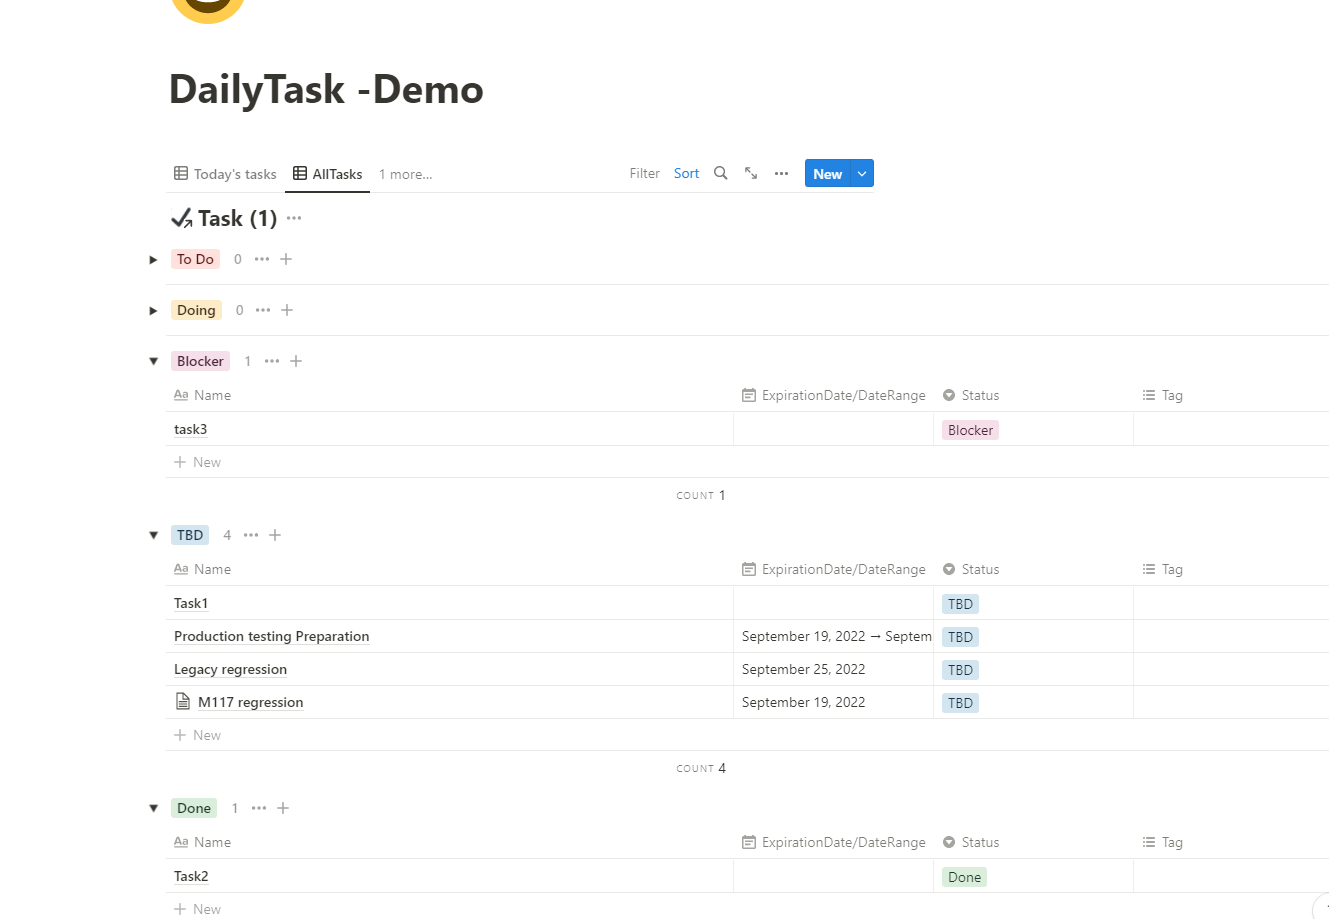The image size is (1329, 919).
Task: Switch to Today's tasks tab
Action: pos(225,174)
